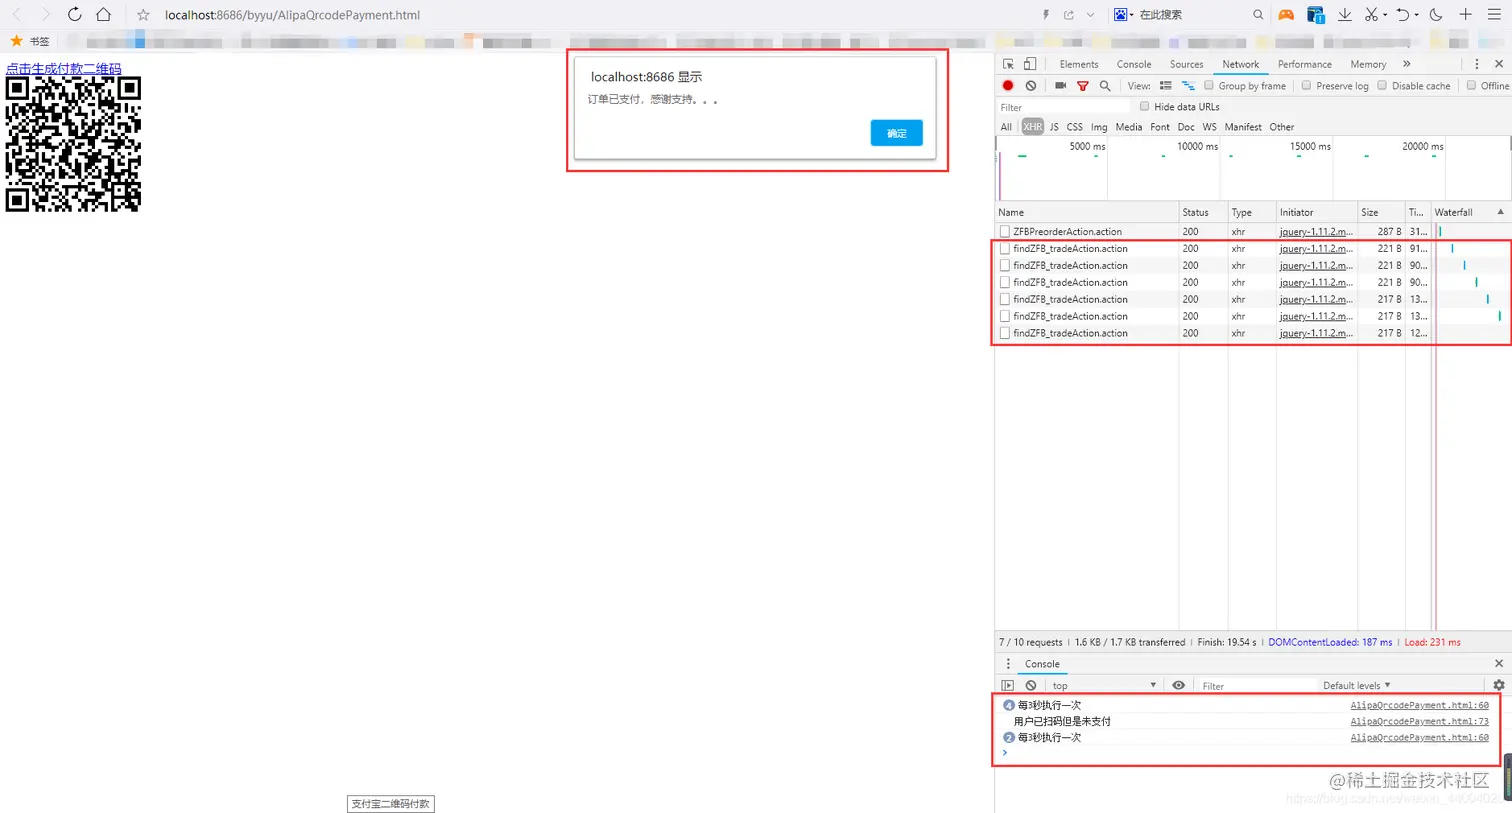Open the dropdown arrow next to undo
The width and height of the screenshot is (1512, 813).
(x=1417, y=15)
